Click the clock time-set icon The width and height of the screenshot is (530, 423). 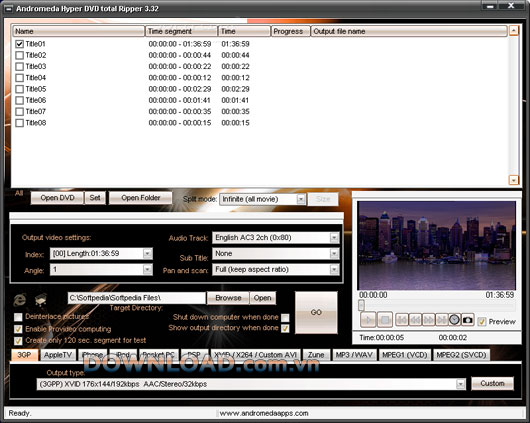pos(454,320)
